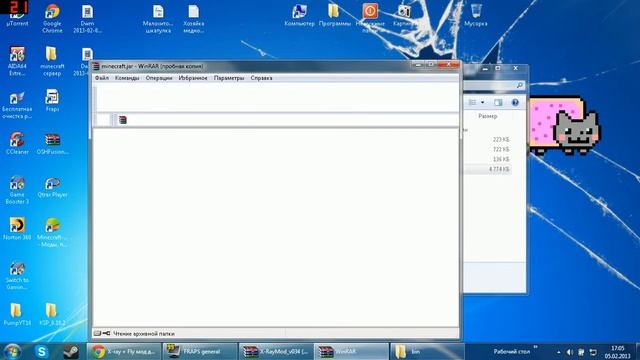The image size is (640, 360).
Task: Switch to Chrome 'X-ray + Fly мод' taskbar button
Action: [x=124, y=351]
